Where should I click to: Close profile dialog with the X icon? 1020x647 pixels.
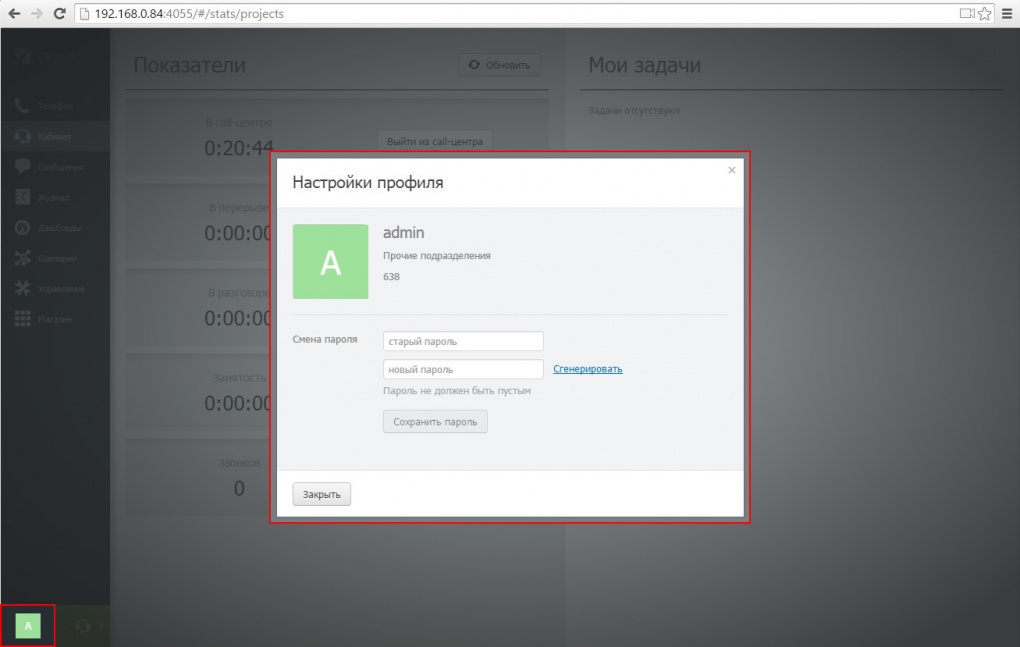(731, 171)
